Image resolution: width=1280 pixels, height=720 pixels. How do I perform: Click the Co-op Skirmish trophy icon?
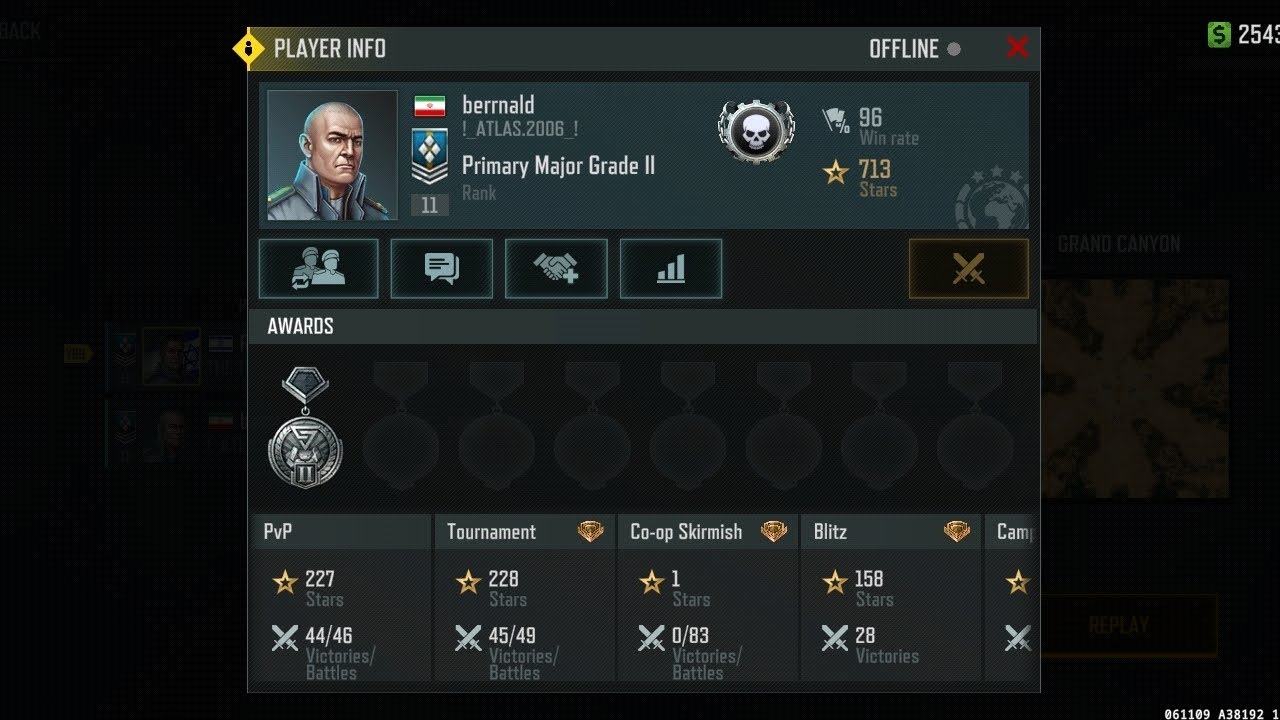(x=774, y=532)
